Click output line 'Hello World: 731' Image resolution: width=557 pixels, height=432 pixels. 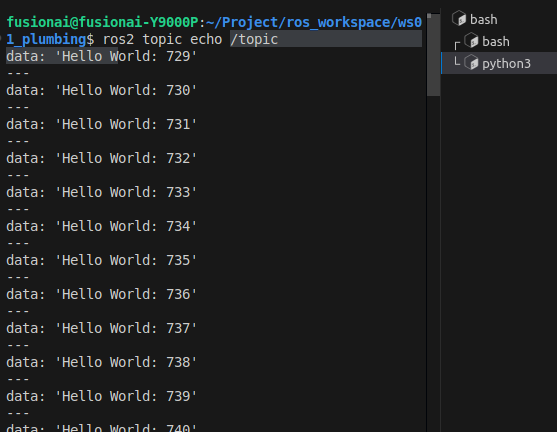pos(101,124)
